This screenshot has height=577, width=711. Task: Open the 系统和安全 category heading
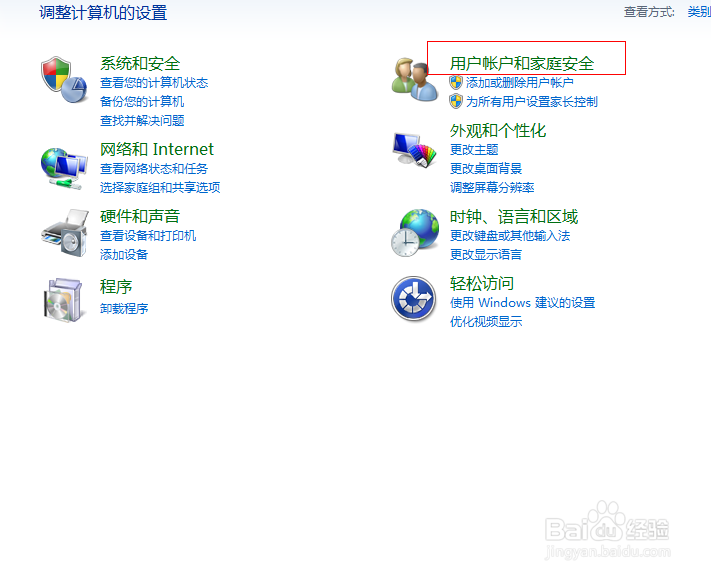(140, 64)
